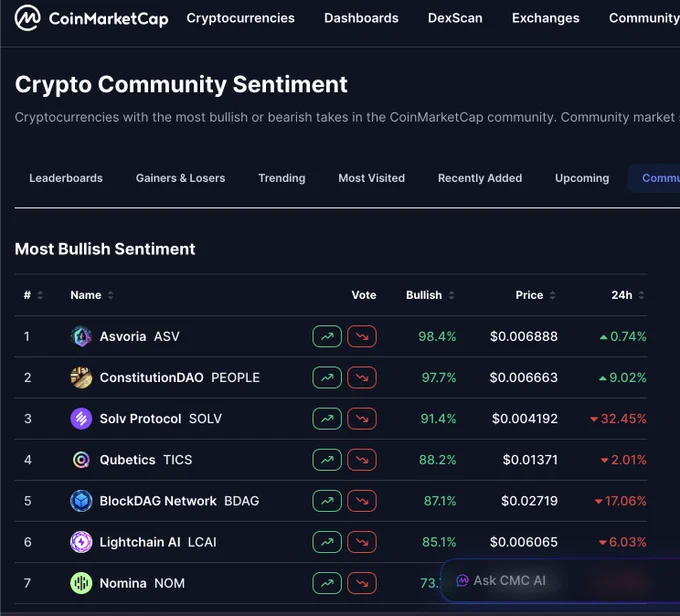Screen dimensions: 680x616
Task: Click the $0.01371 price of Qubetics
Action: point(530,460)
